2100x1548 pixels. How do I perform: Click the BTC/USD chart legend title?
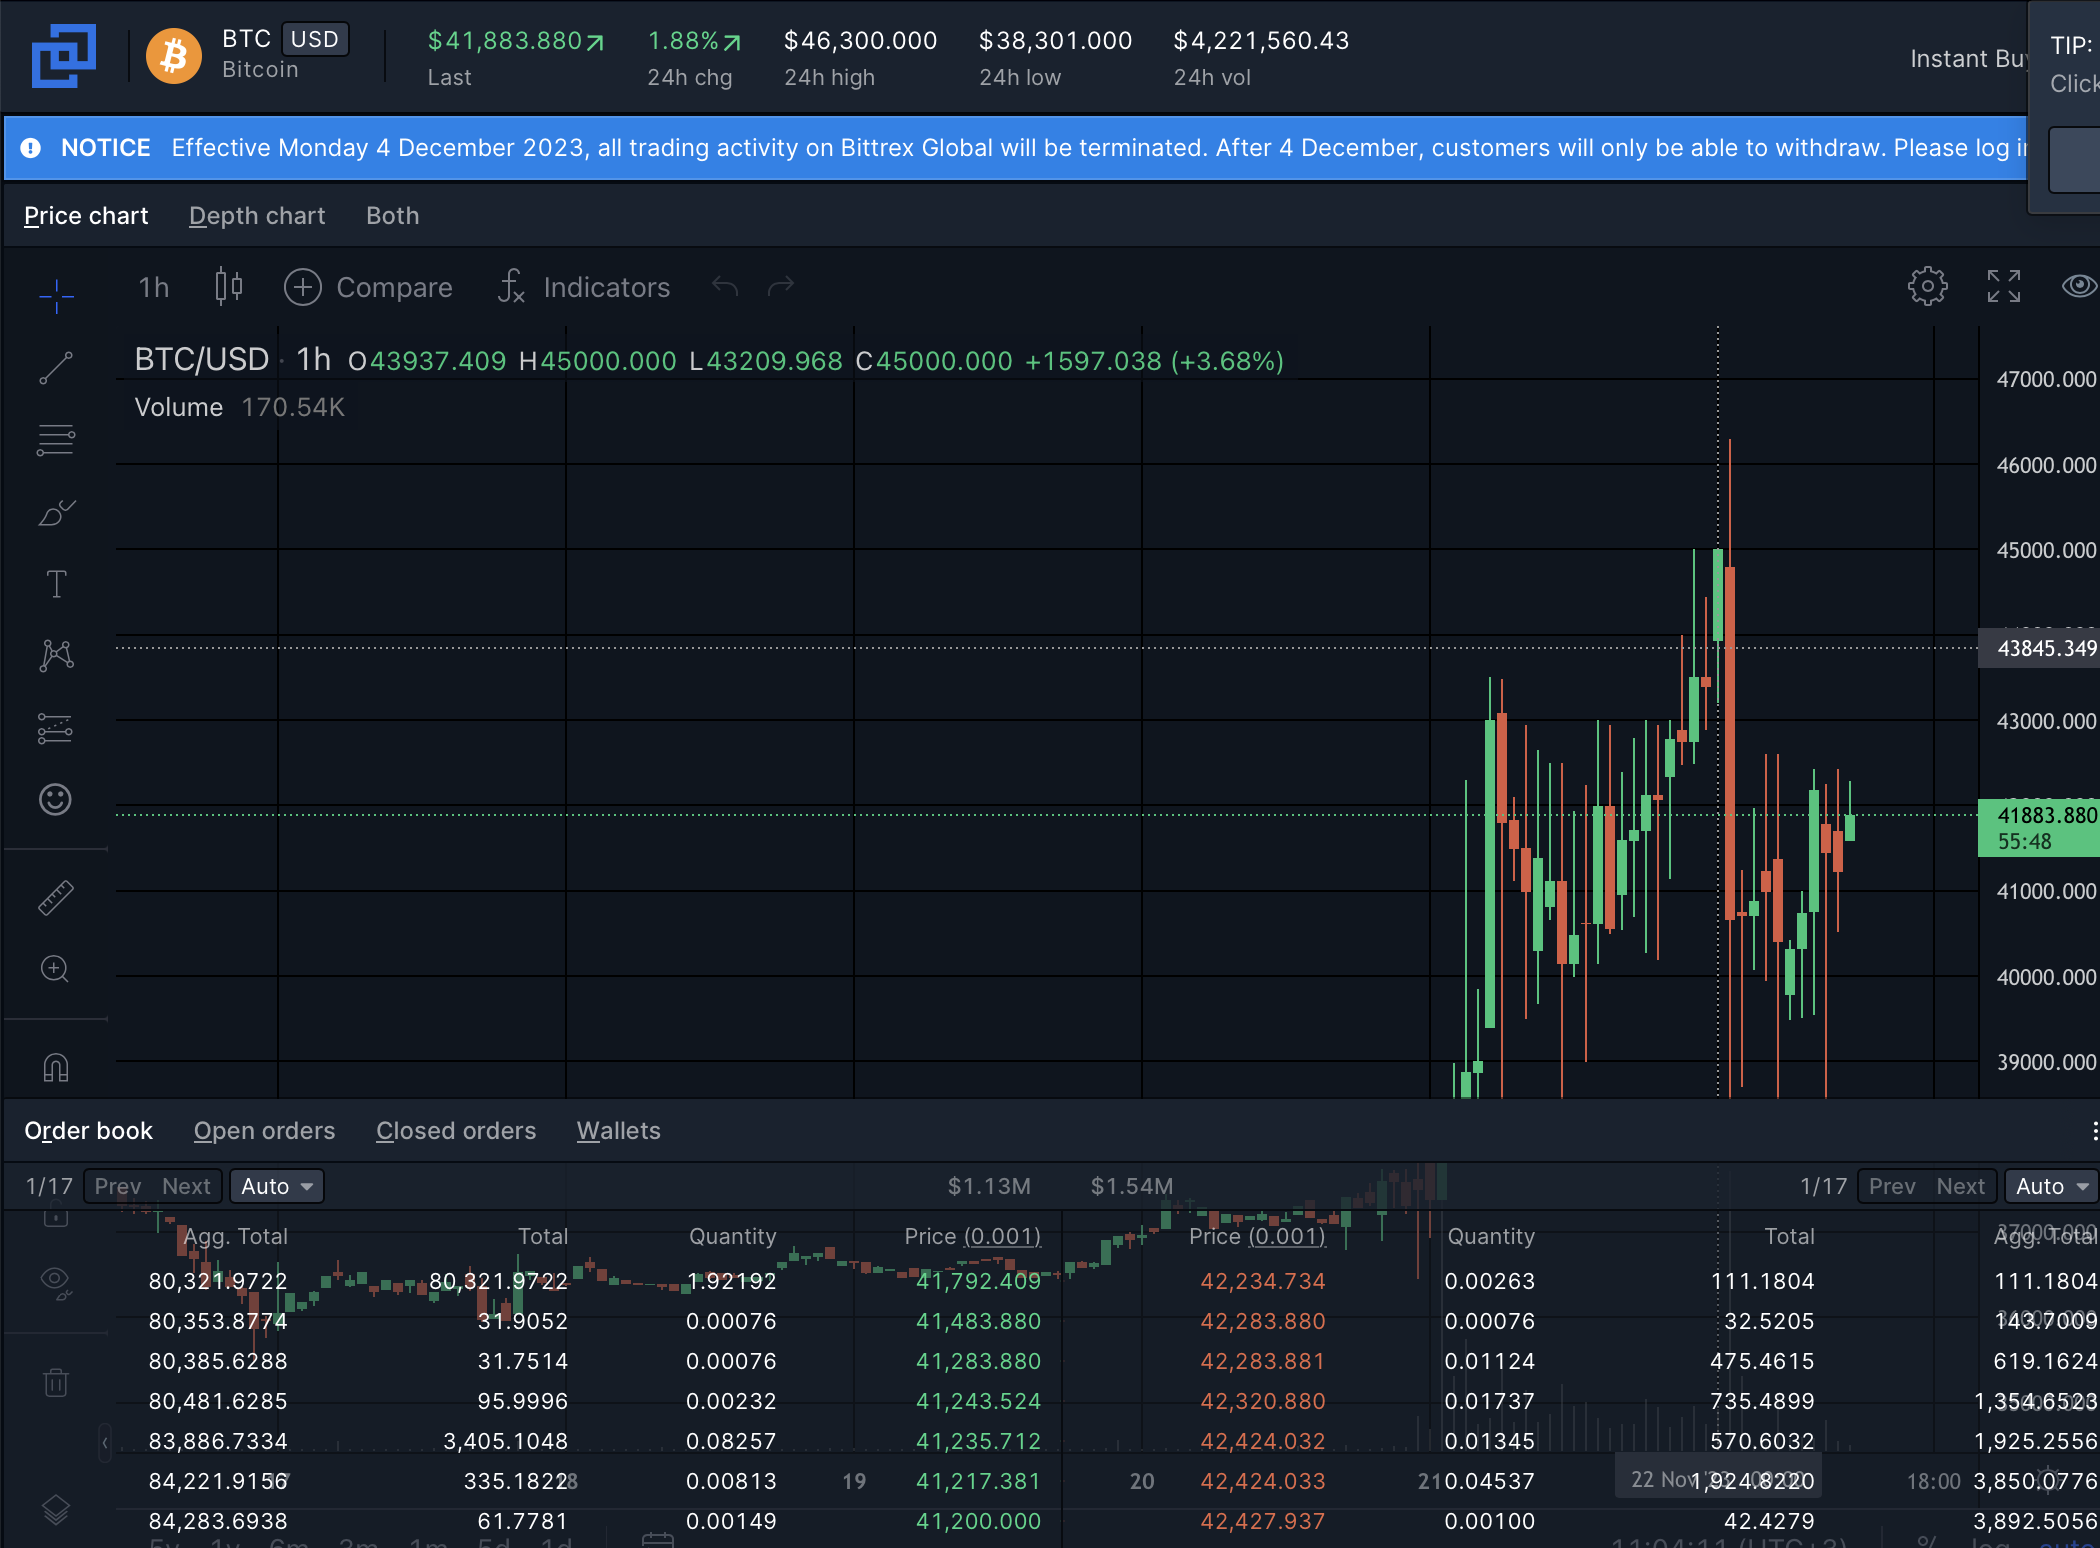202,360
